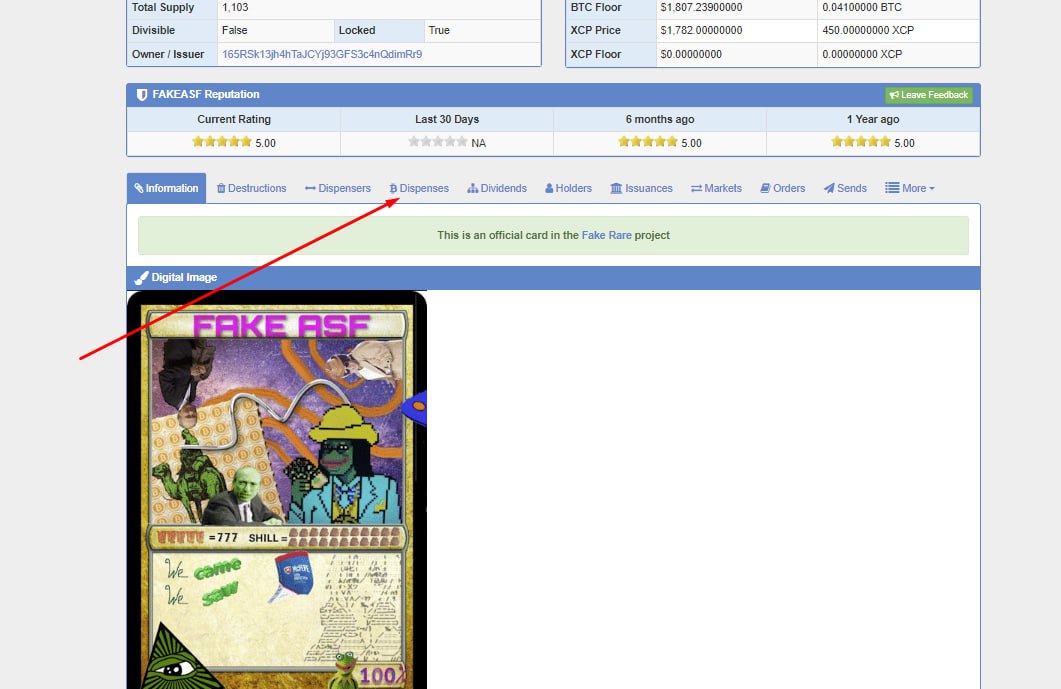The image size is (1061, 689).
Task: Select the Total Supply value 1,103
Action: pyautogui.click(x=235, y=7)
